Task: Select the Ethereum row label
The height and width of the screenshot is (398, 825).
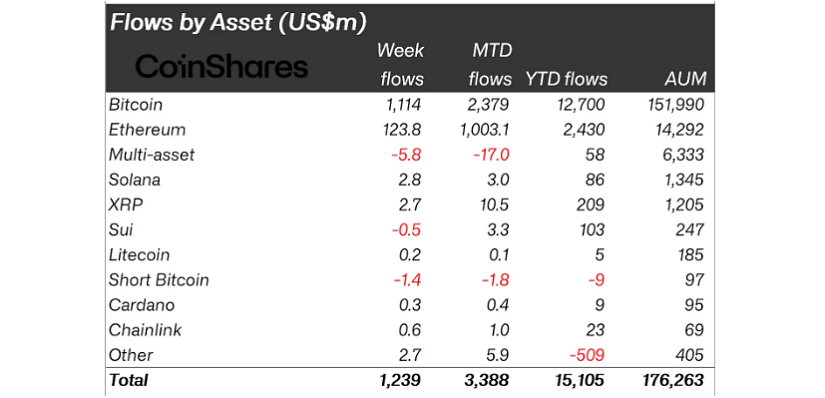Action: coord(147,130)
